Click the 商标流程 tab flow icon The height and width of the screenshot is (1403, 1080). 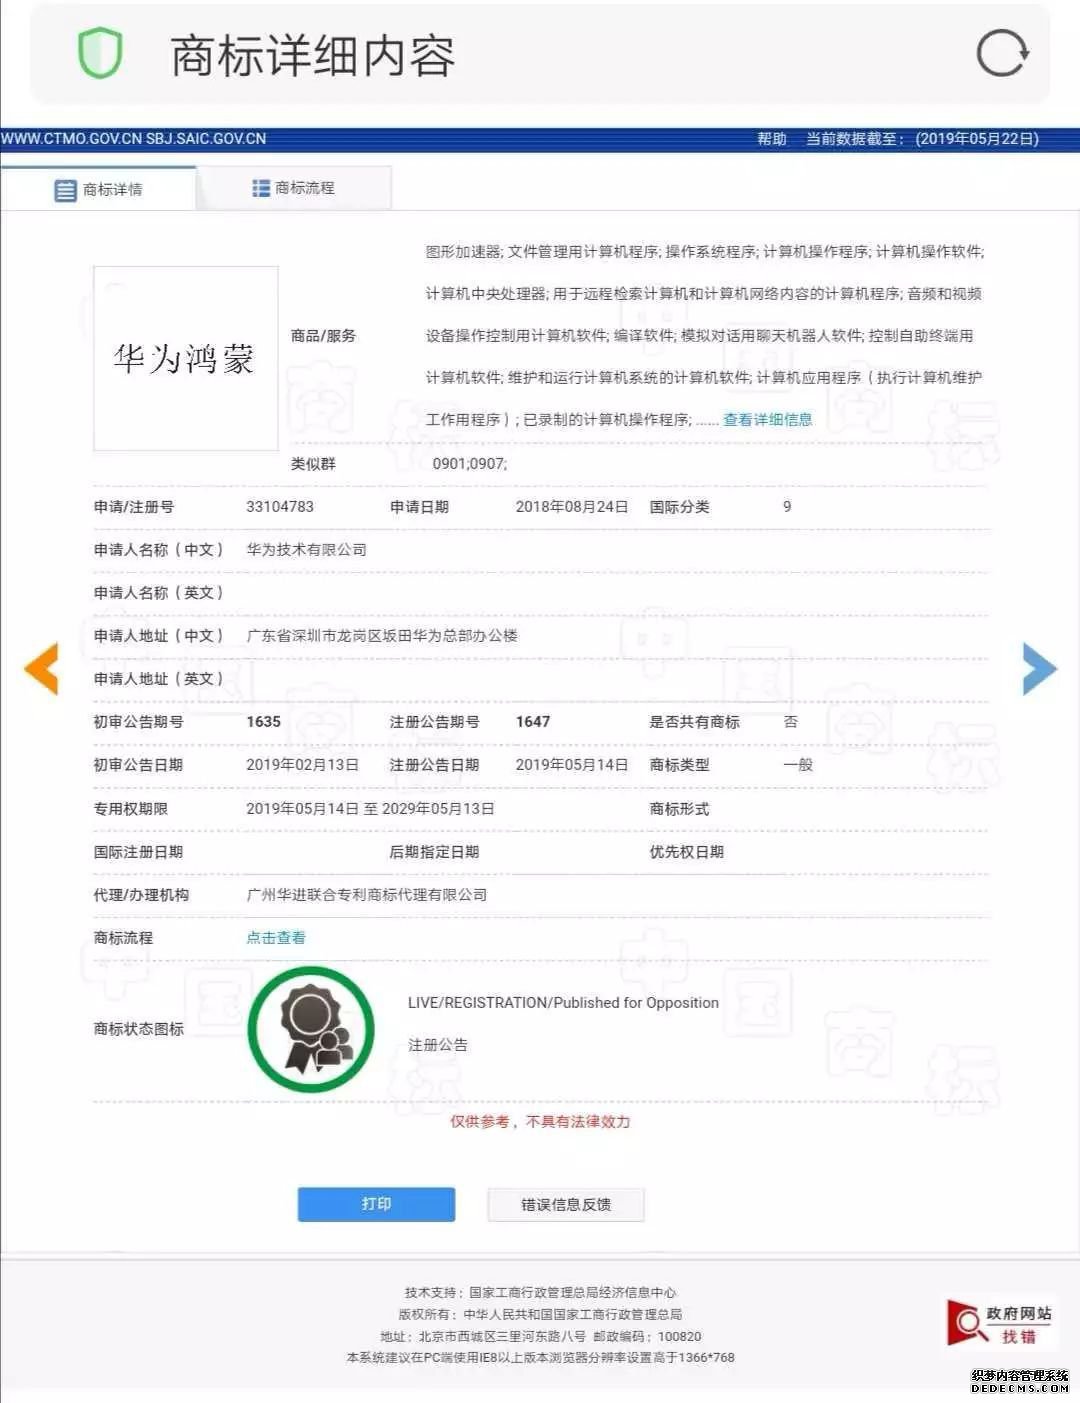[x=261, y=188]
